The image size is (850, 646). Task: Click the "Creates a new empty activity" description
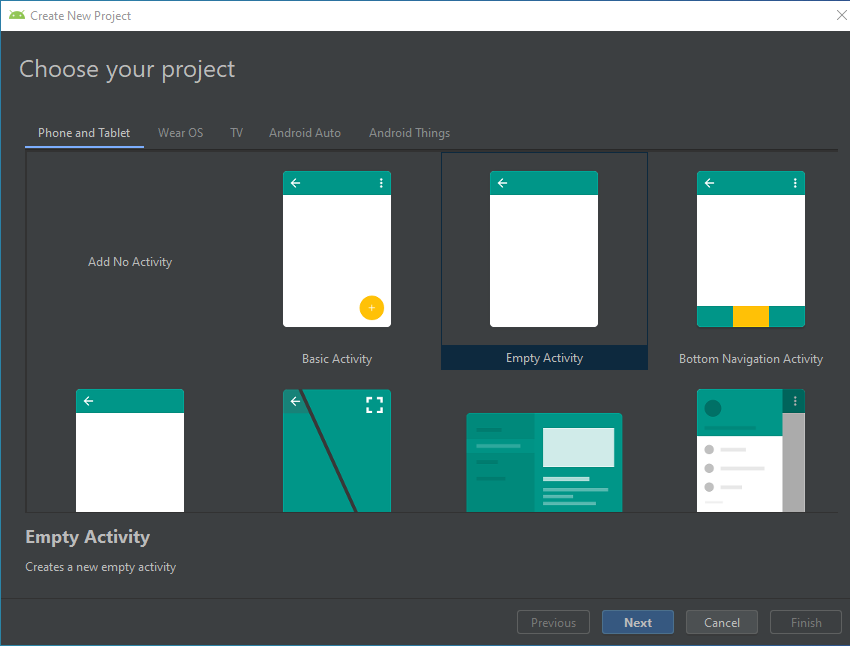pos(101,567)
